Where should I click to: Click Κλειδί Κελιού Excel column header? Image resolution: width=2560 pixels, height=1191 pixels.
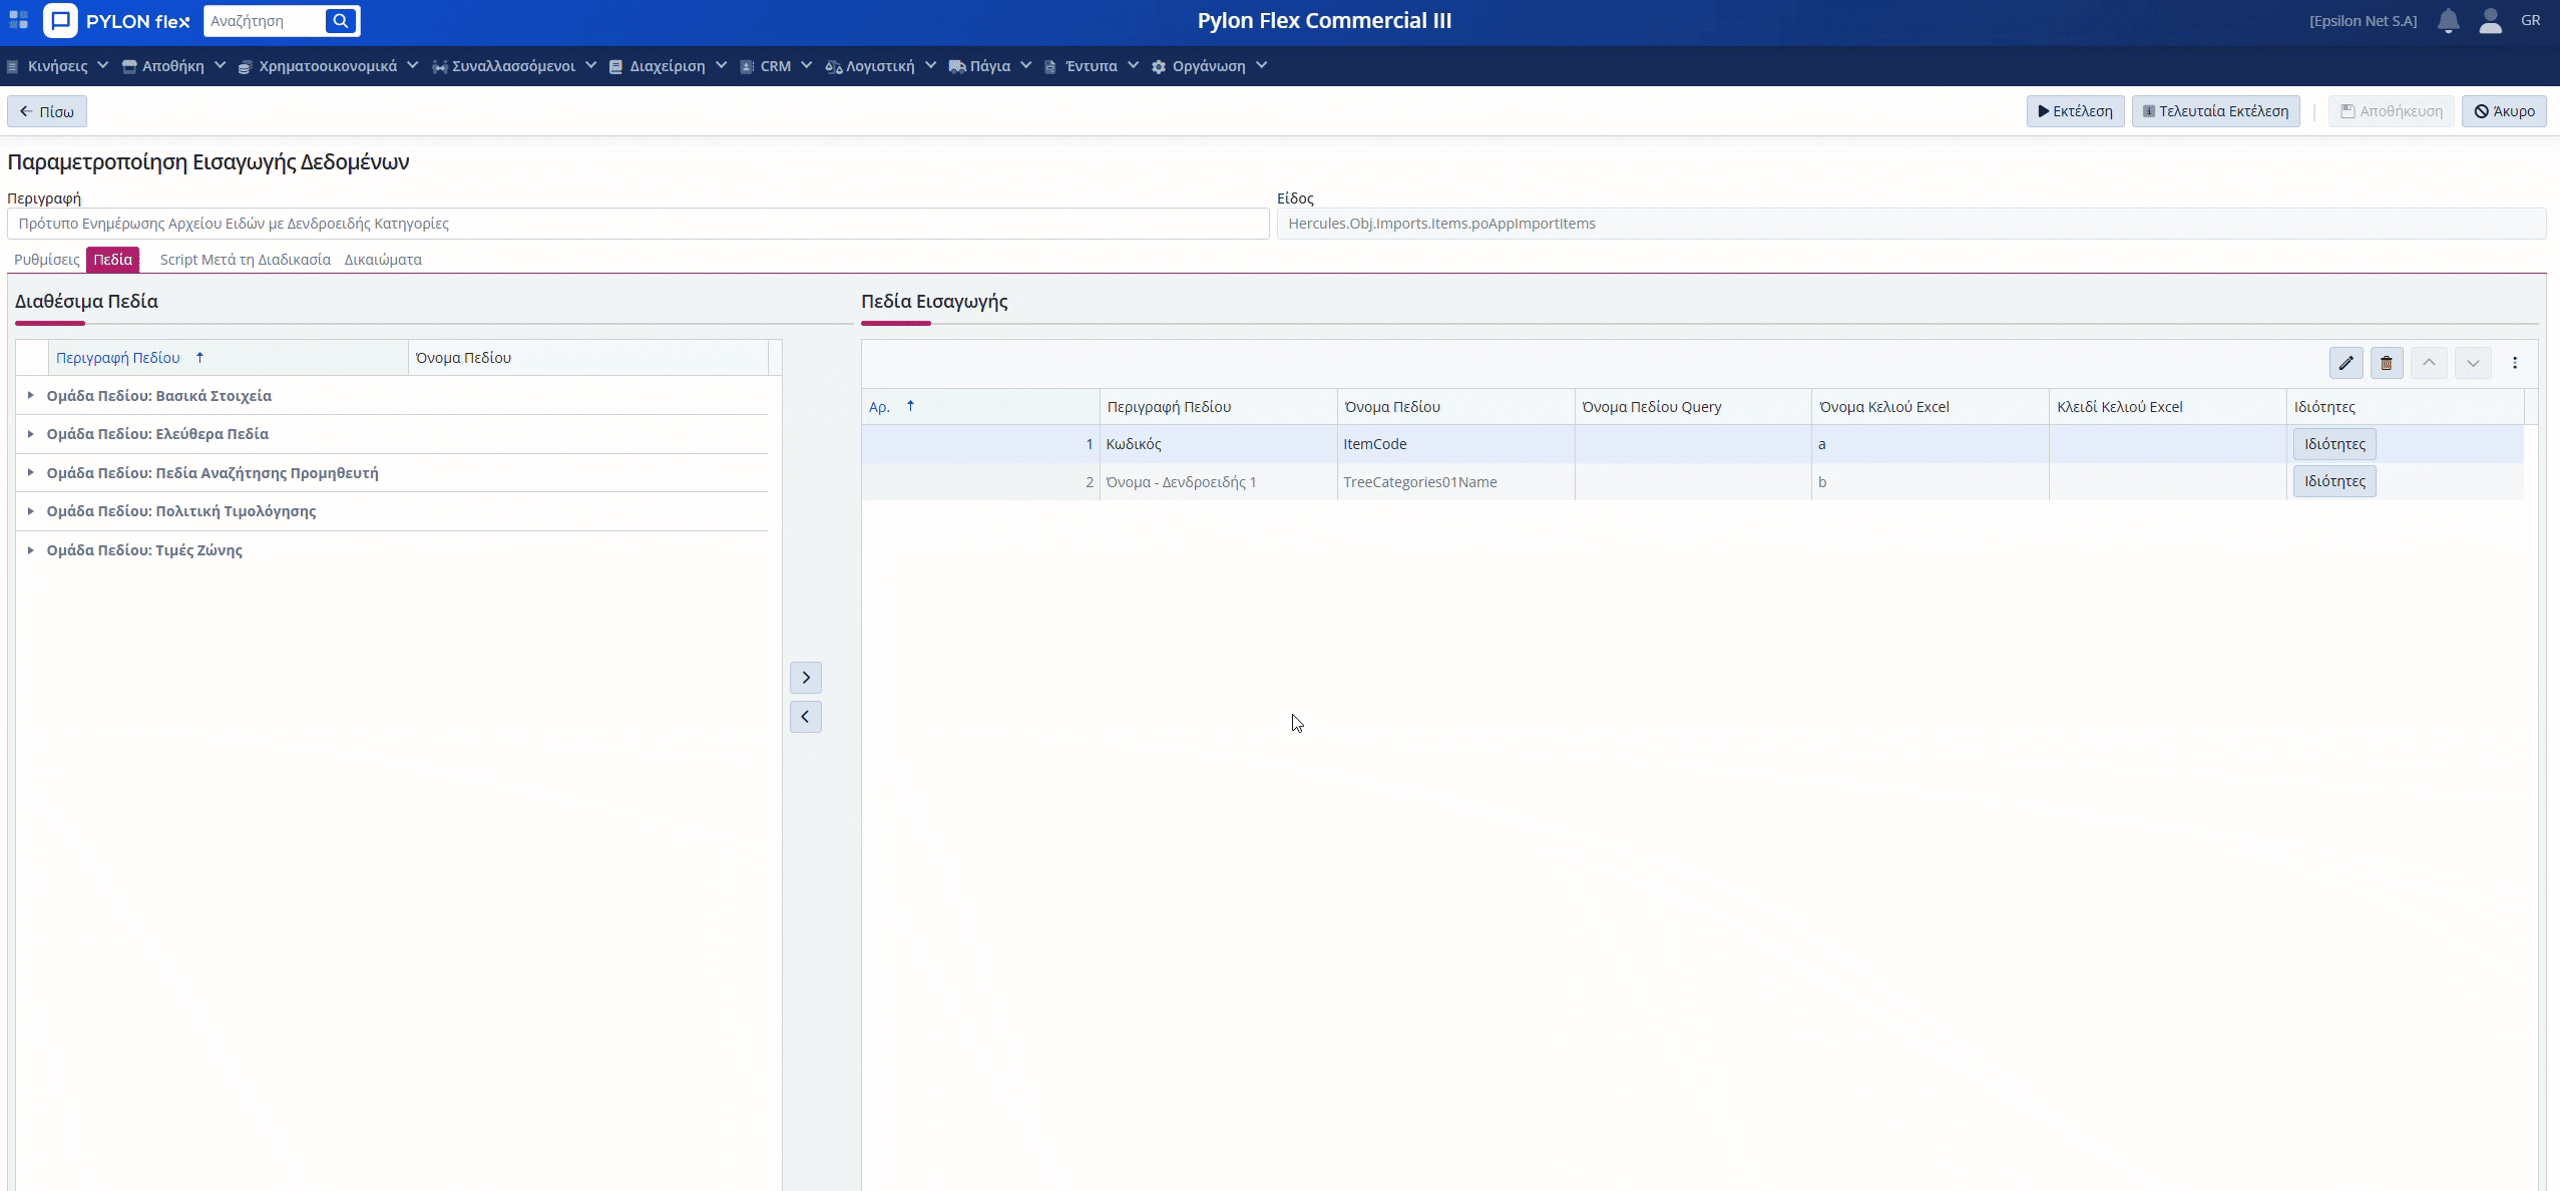click(2167, 407)
